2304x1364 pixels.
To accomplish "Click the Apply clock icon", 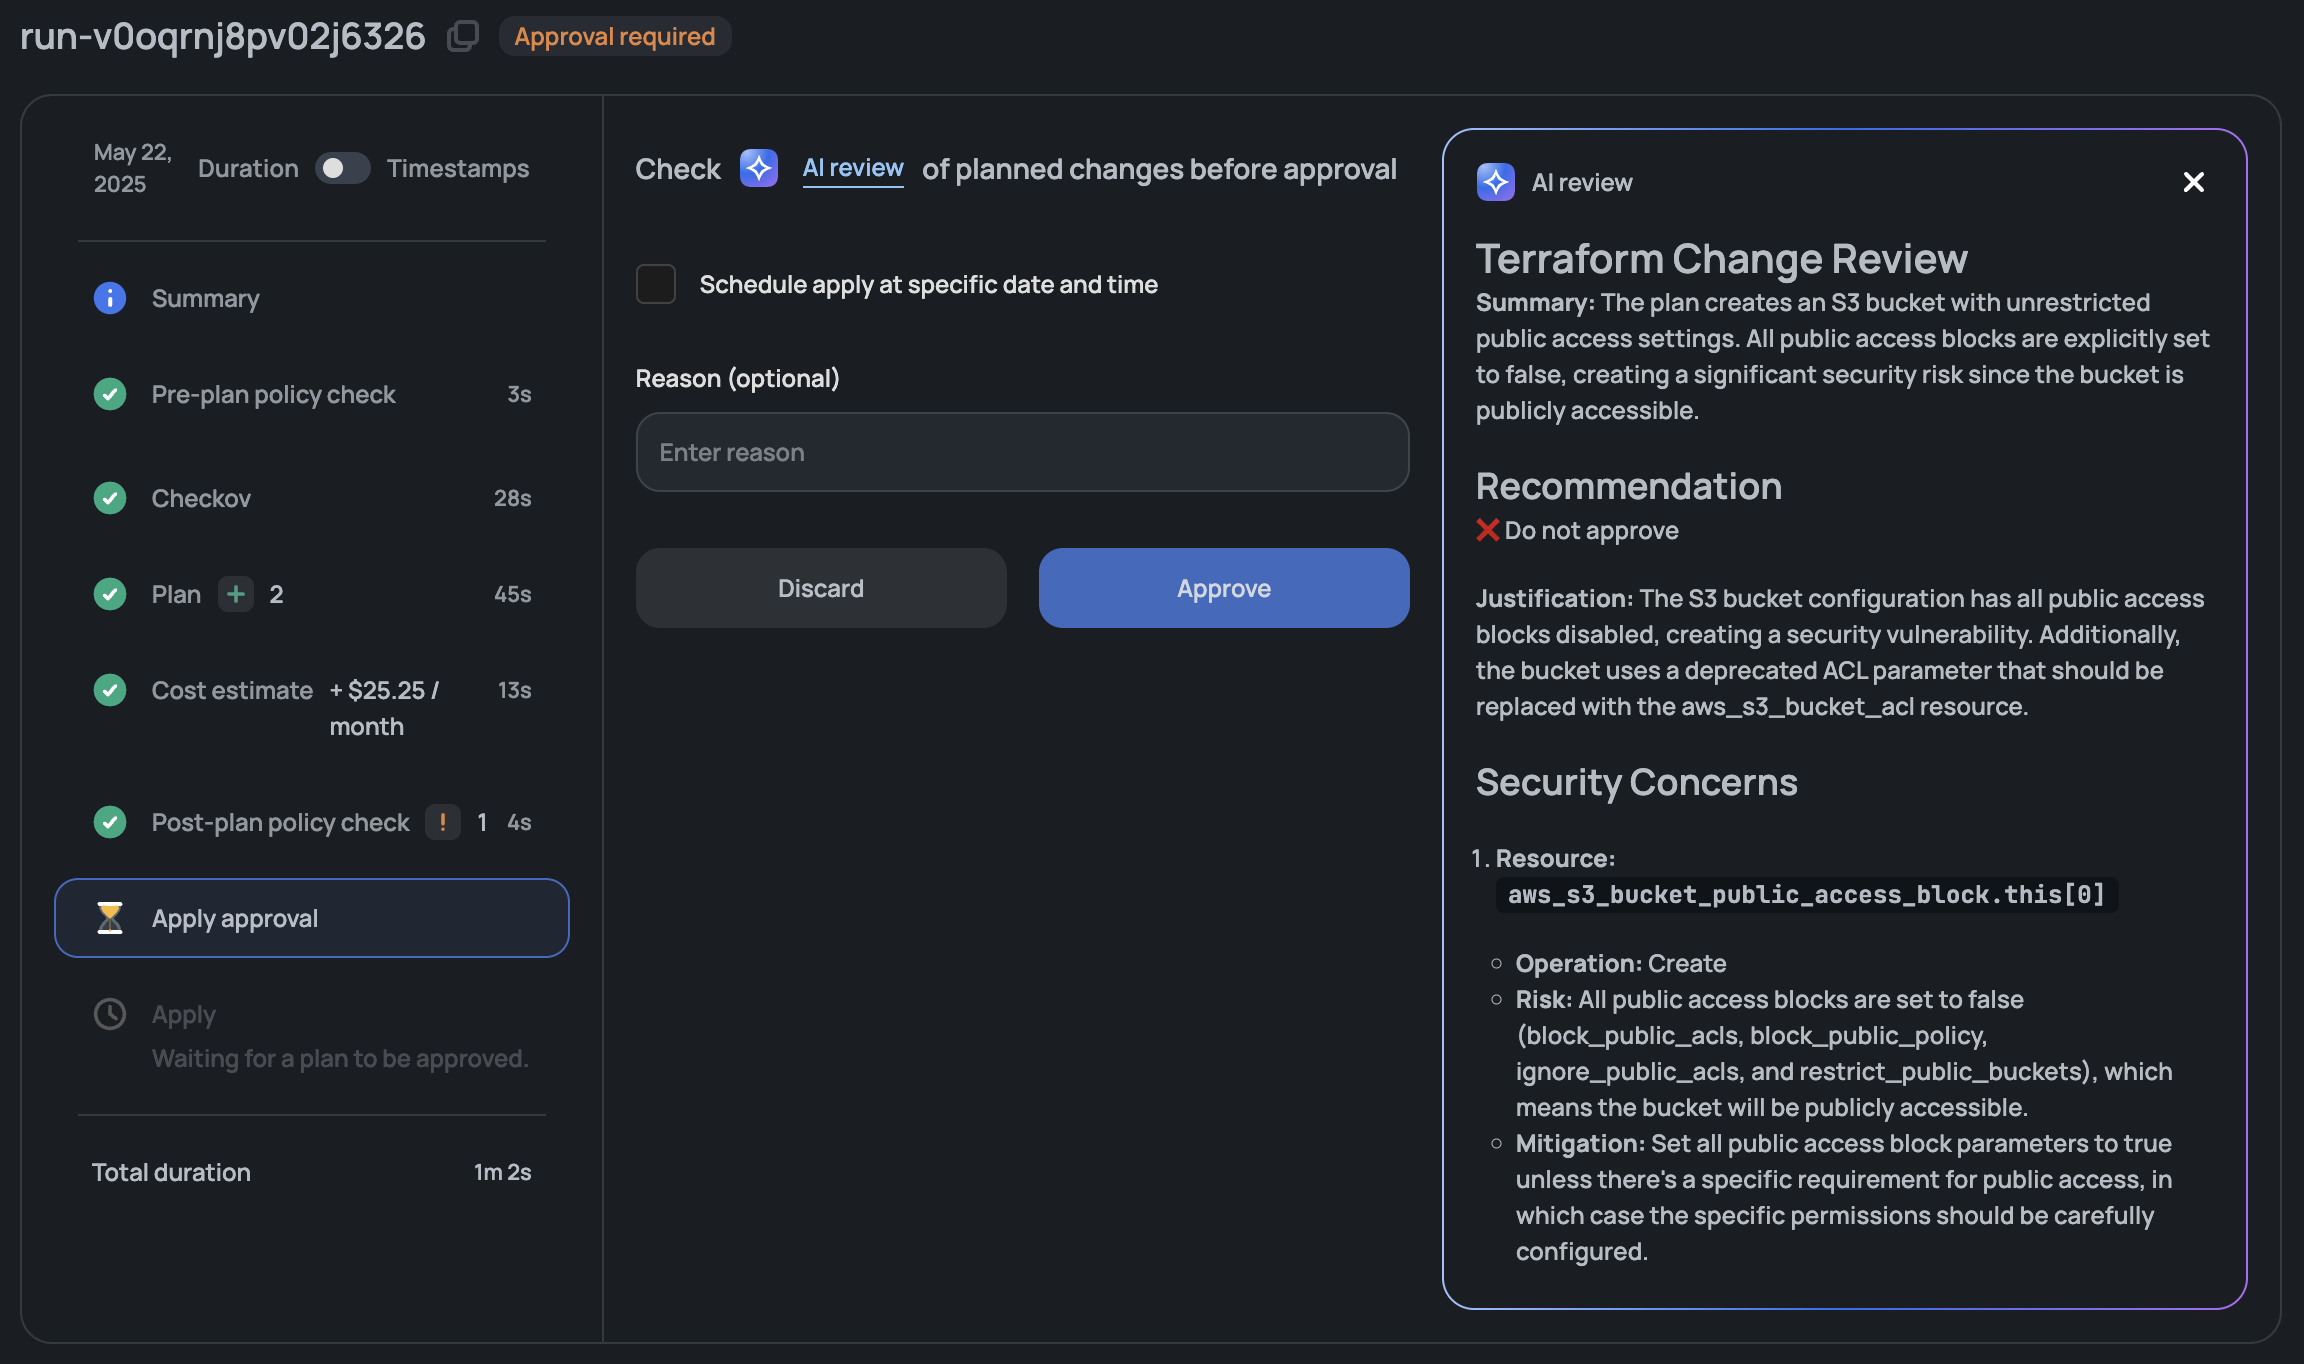I will point(110,1014).
